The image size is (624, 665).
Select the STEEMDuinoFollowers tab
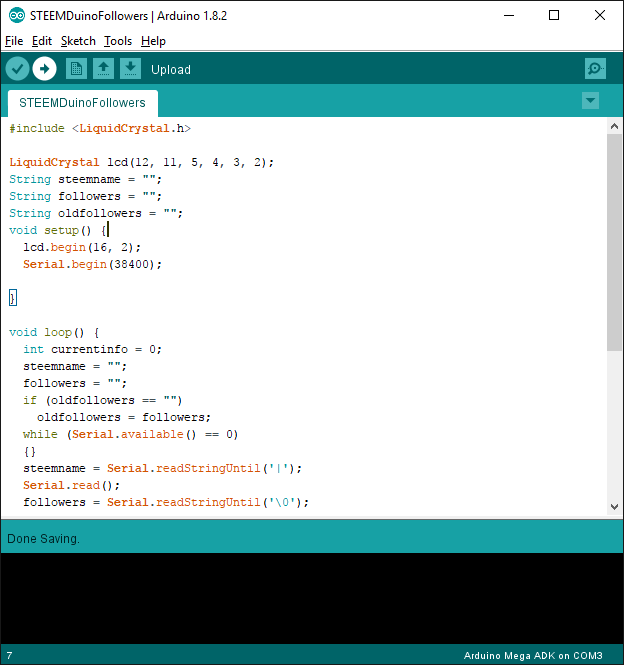pos(83,103)
